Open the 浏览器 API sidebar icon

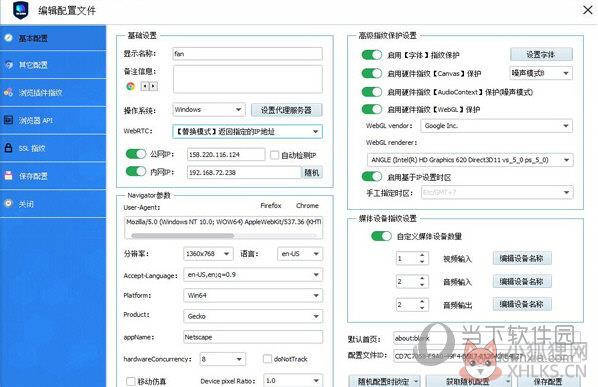[8, 120]
